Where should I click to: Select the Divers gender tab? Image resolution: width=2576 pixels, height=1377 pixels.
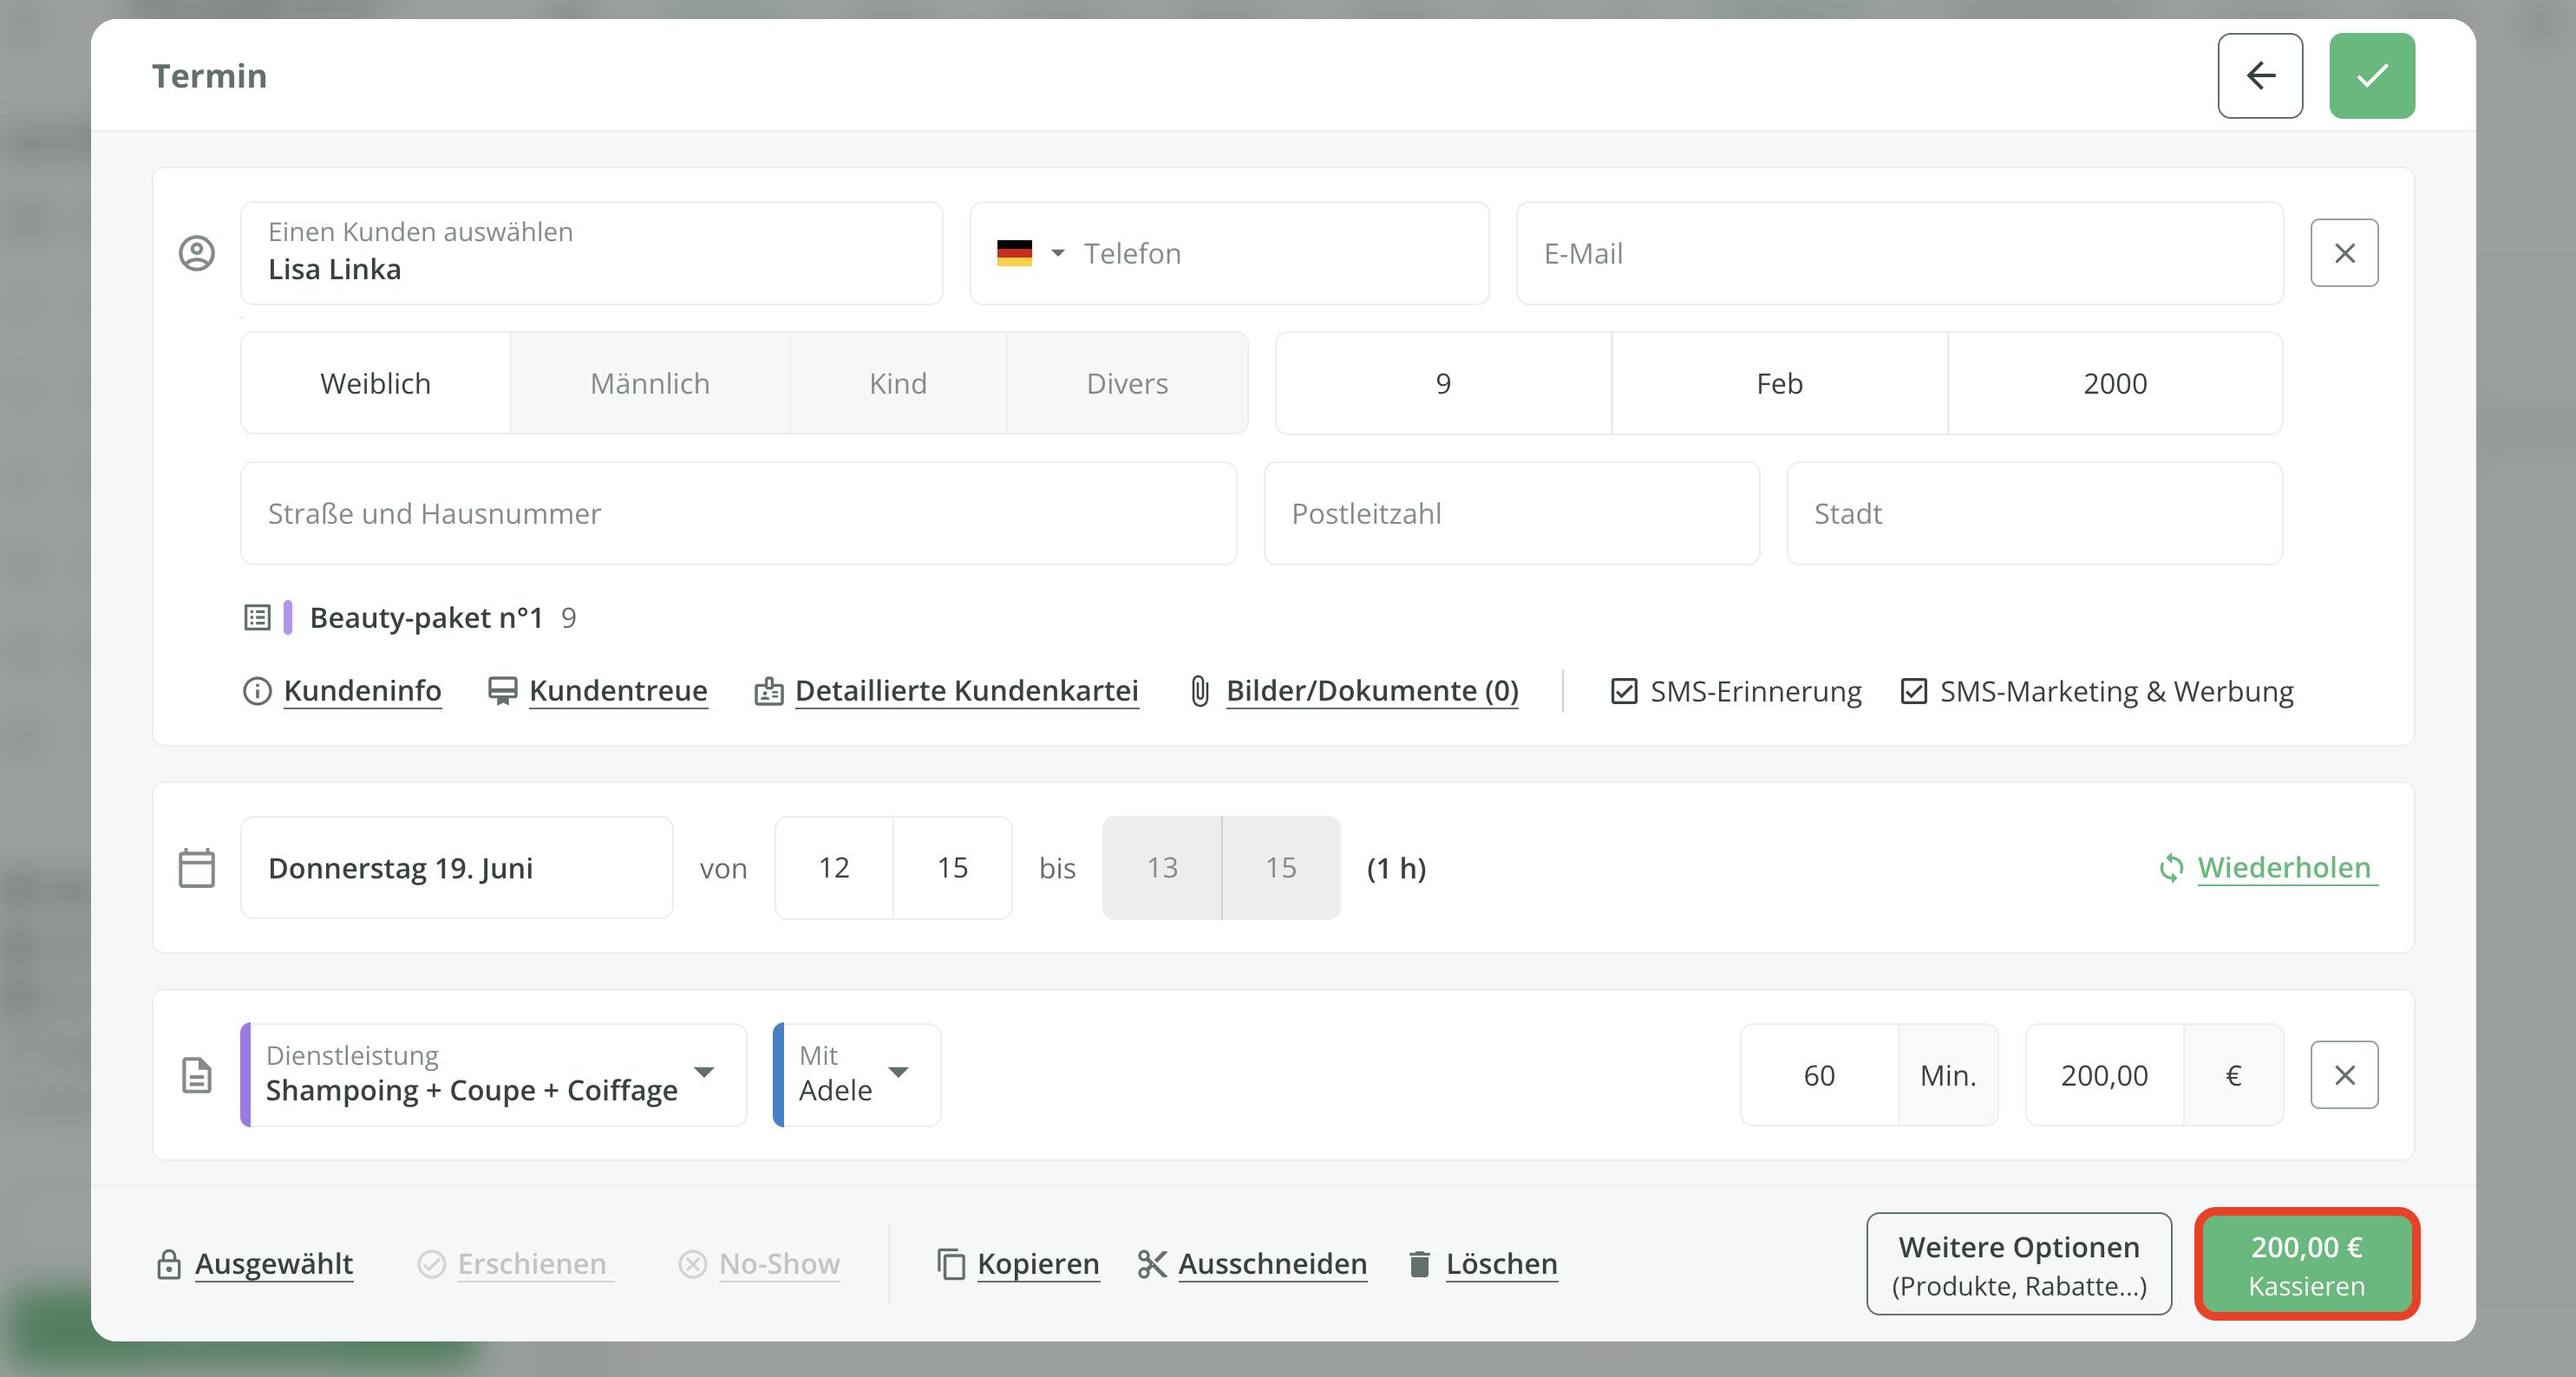point(1126,384)
